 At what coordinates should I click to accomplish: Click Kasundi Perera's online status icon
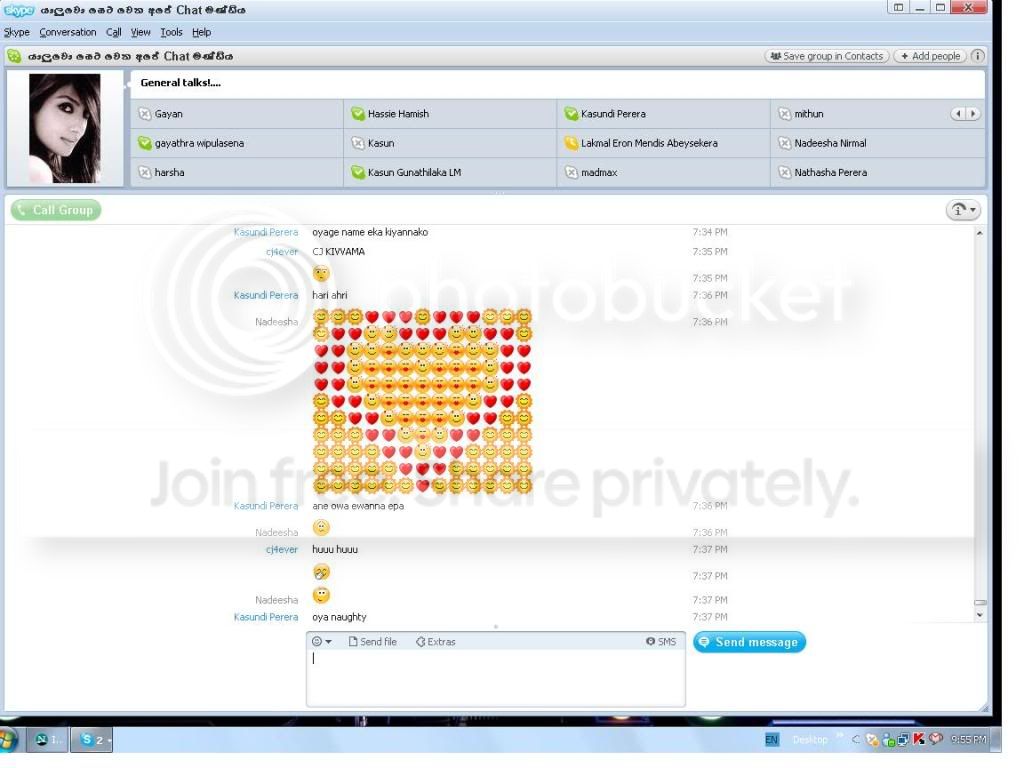point(571,114)
